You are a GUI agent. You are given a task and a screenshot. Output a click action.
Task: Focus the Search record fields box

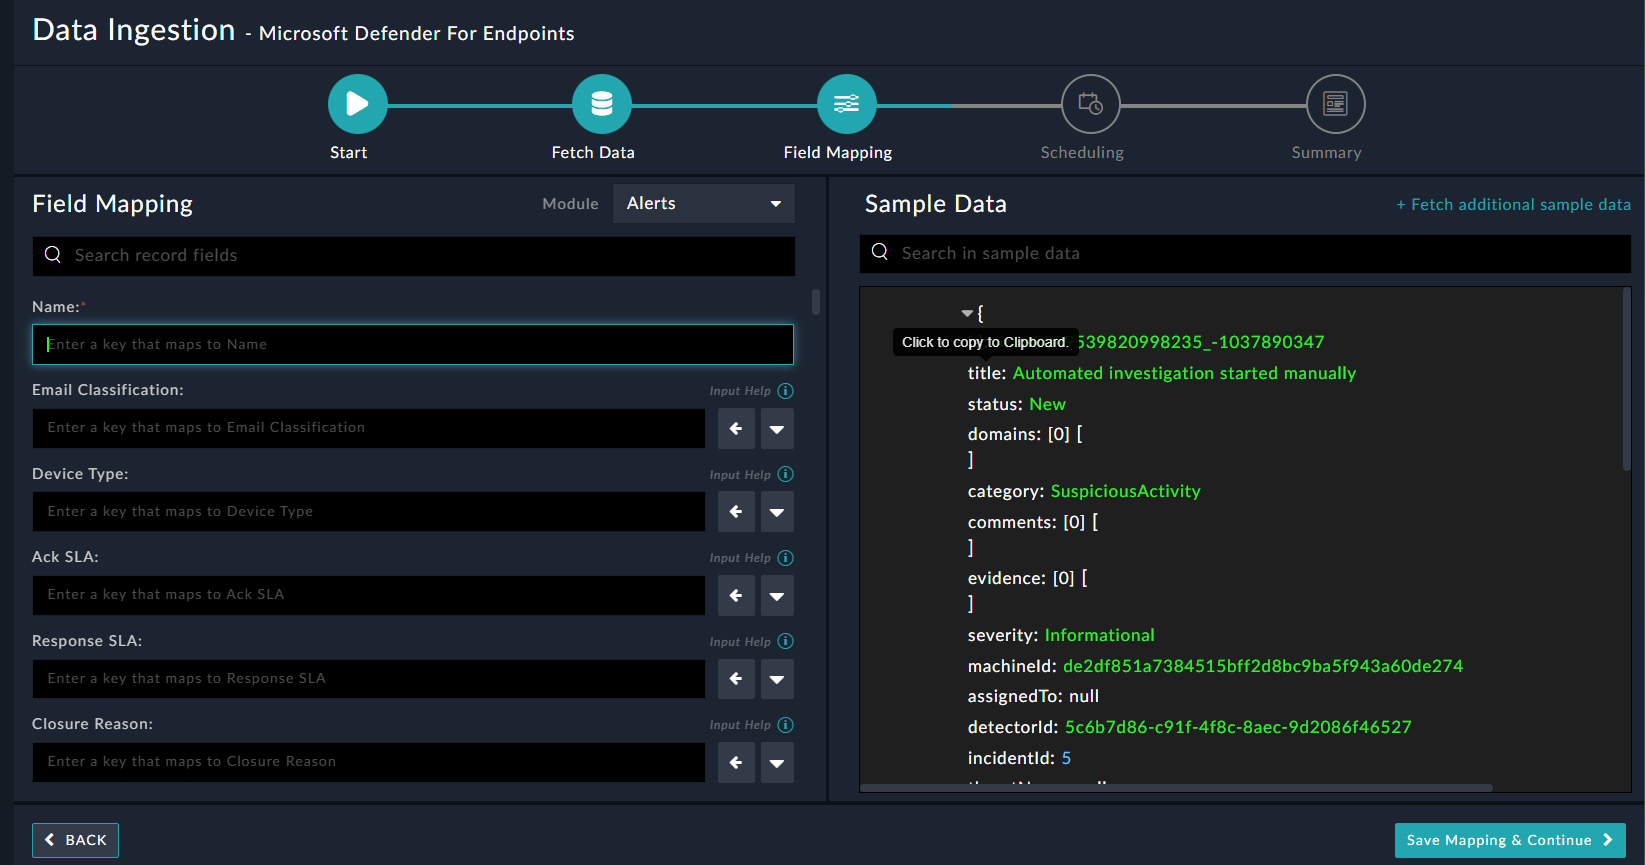[413, 256]
